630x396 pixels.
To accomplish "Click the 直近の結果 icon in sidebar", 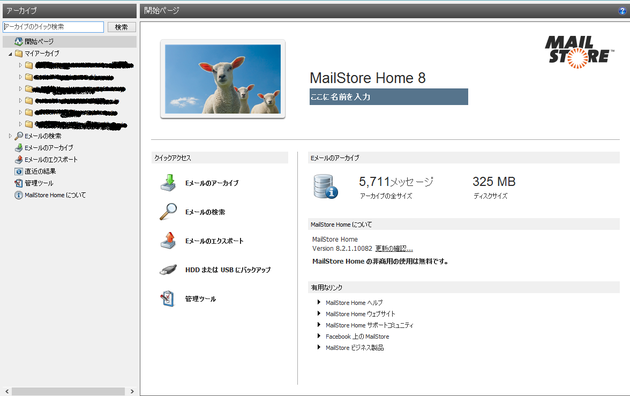I will [18, 171].
